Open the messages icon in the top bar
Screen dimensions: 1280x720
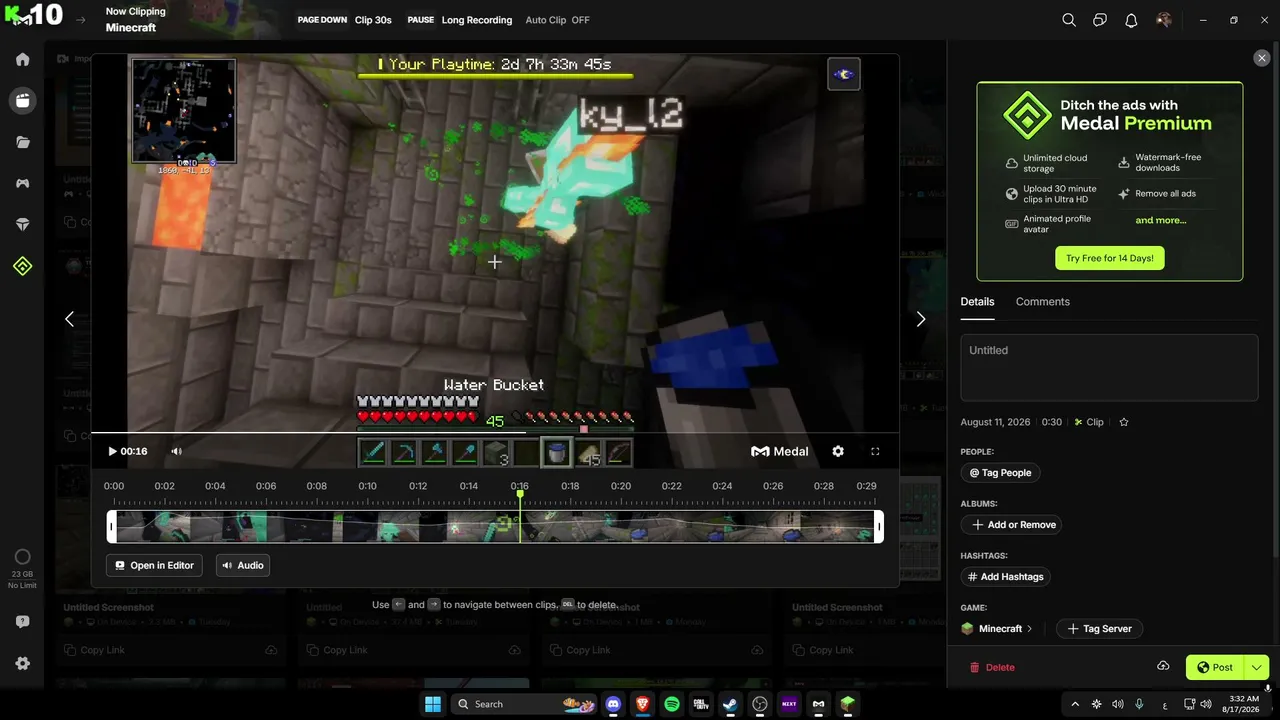tap(1100, 20)
